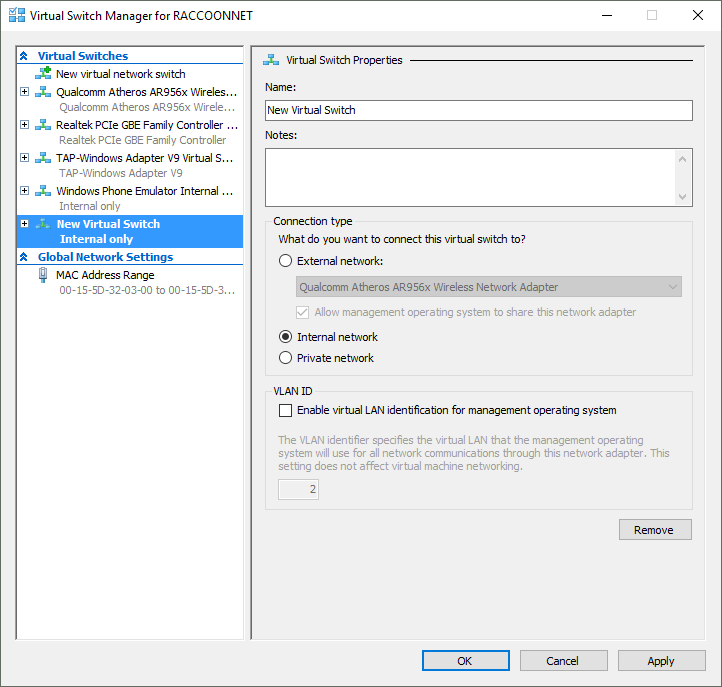Select the External network radio button
722x687 pixels.
pyautogui.click(x=285, y=261)
